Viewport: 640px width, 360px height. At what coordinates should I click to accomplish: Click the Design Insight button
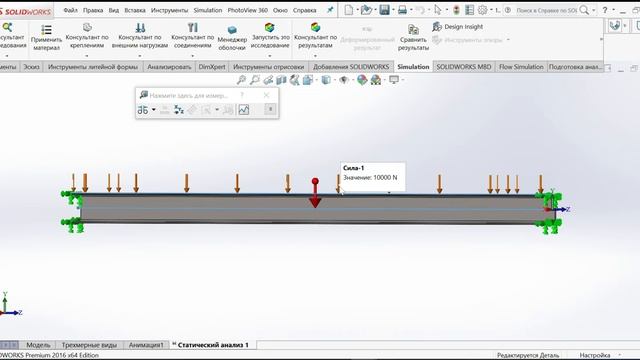pos(458,27)
